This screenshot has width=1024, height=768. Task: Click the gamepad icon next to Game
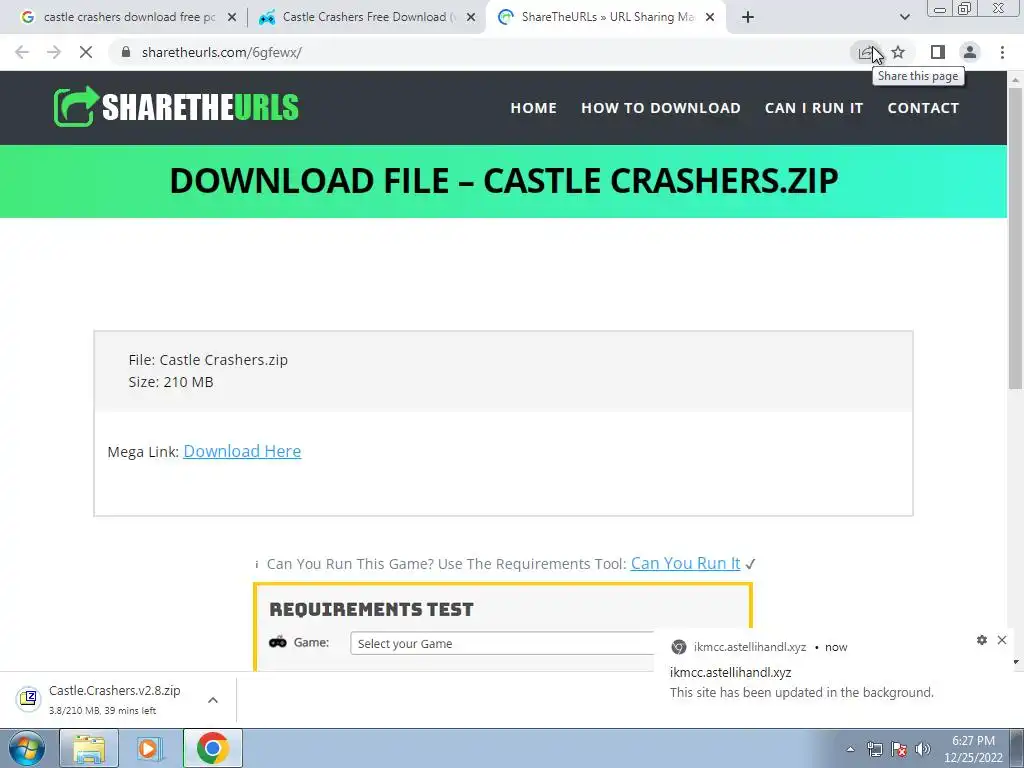pos(278,642)
